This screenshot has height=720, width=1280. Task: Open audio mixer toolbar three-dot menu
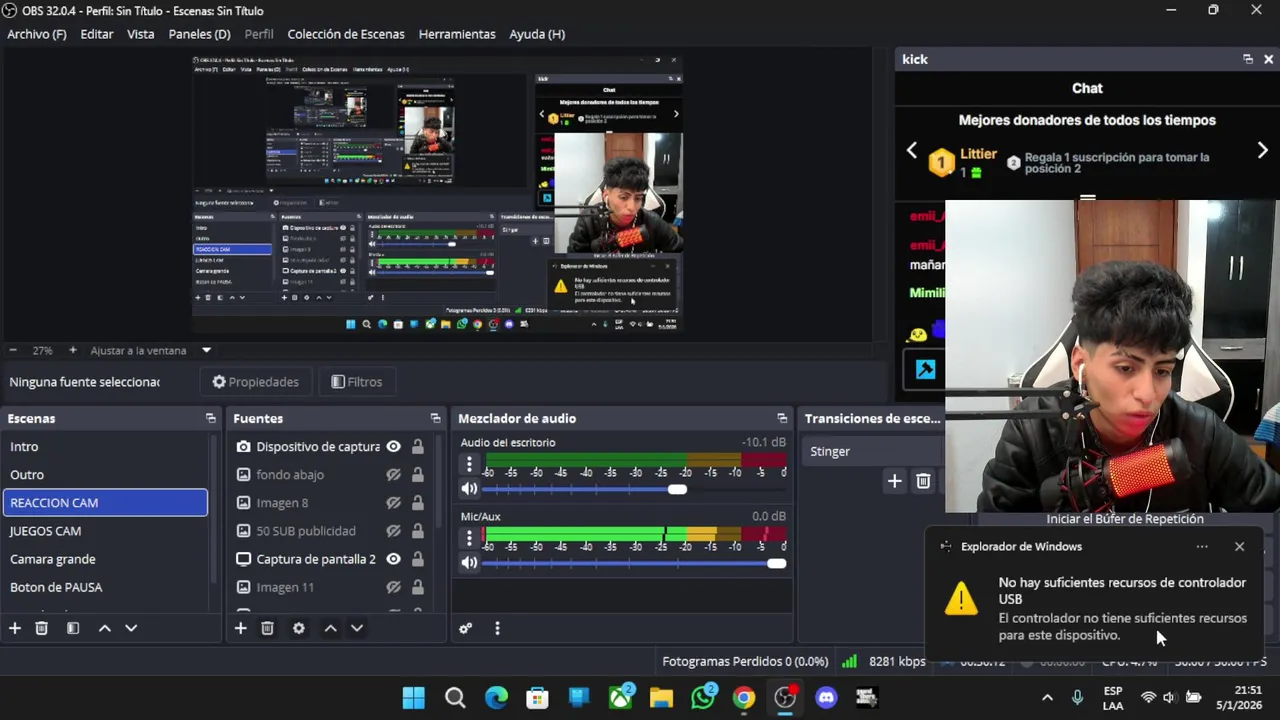tap(497, 628)
